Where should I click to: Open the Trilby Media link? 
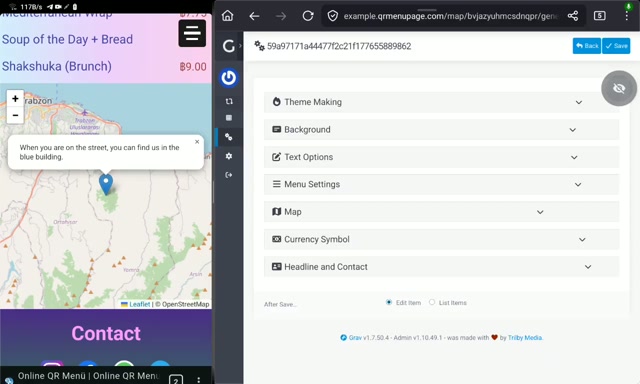[x=525, y=337]
